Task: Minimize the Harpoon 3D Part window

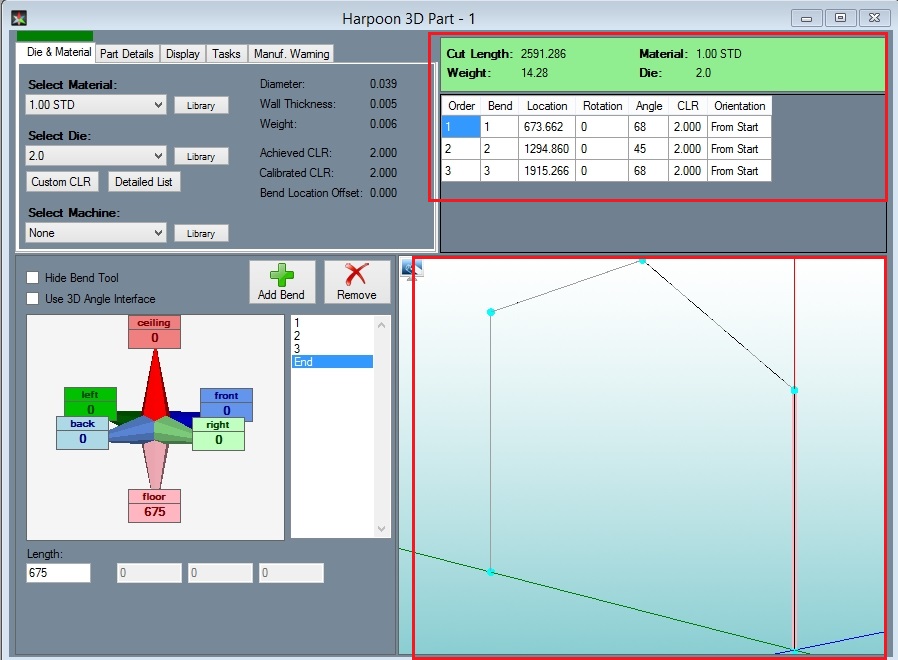Action: (806, 18)
